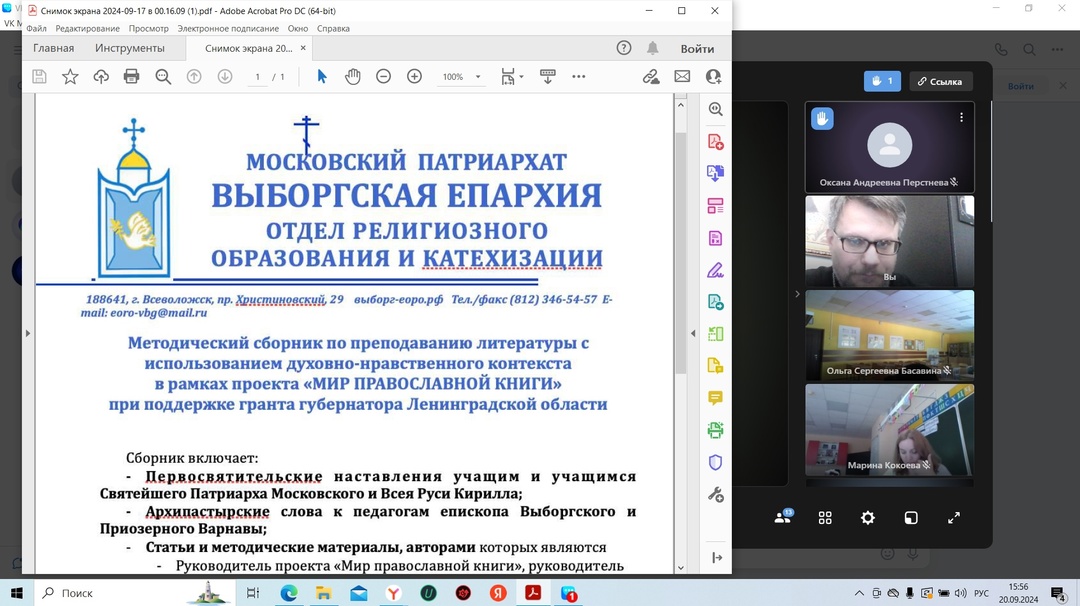Image resolution: width=1080 pixels, height=606 pixels.
Task: Open the Справка menu
Action: pos(333,28)
